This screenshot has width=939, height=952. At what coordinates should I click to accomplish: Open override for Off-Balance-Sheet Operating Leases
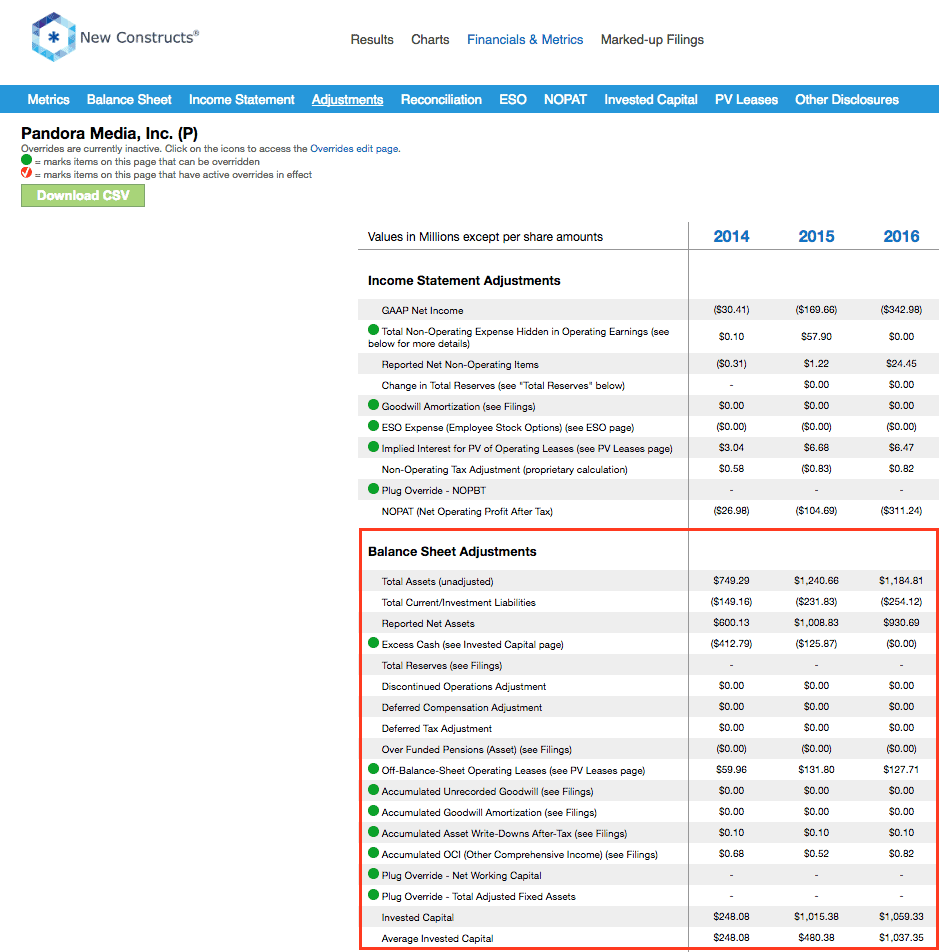click(x=373, y=769)
